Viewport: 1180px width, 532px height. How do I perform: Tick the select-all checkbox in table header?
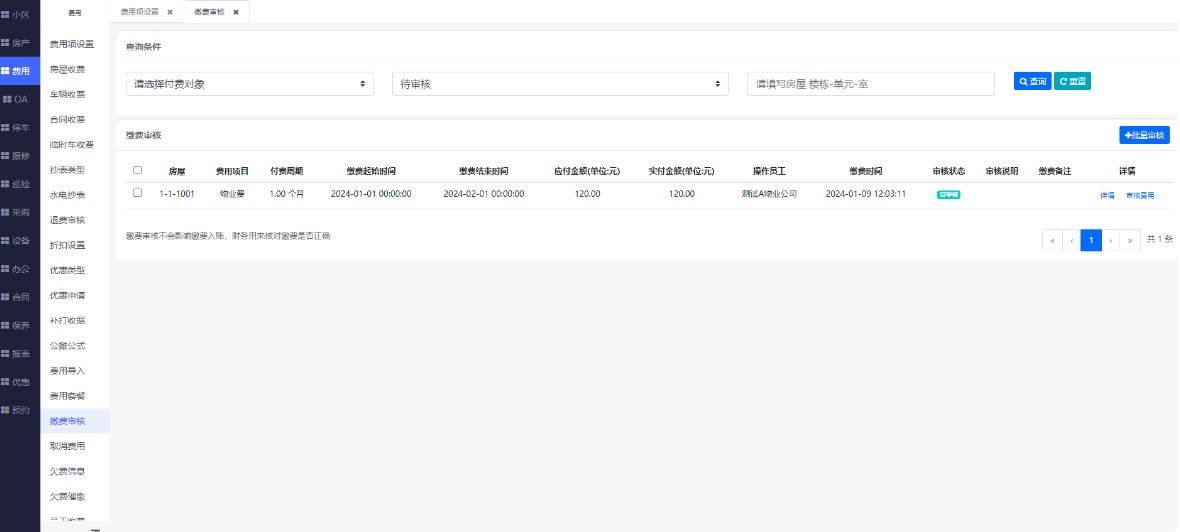(x=138, y=170)
